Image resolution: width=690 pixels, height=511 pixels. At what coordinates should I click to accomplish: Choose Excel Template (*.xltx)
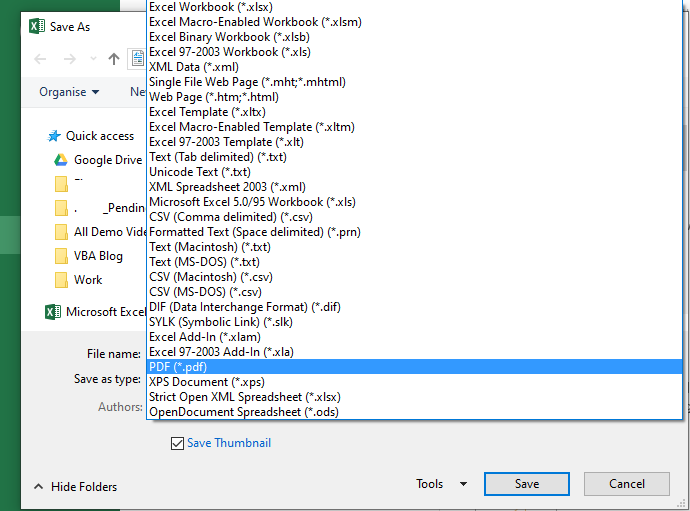tap(414, 112)
